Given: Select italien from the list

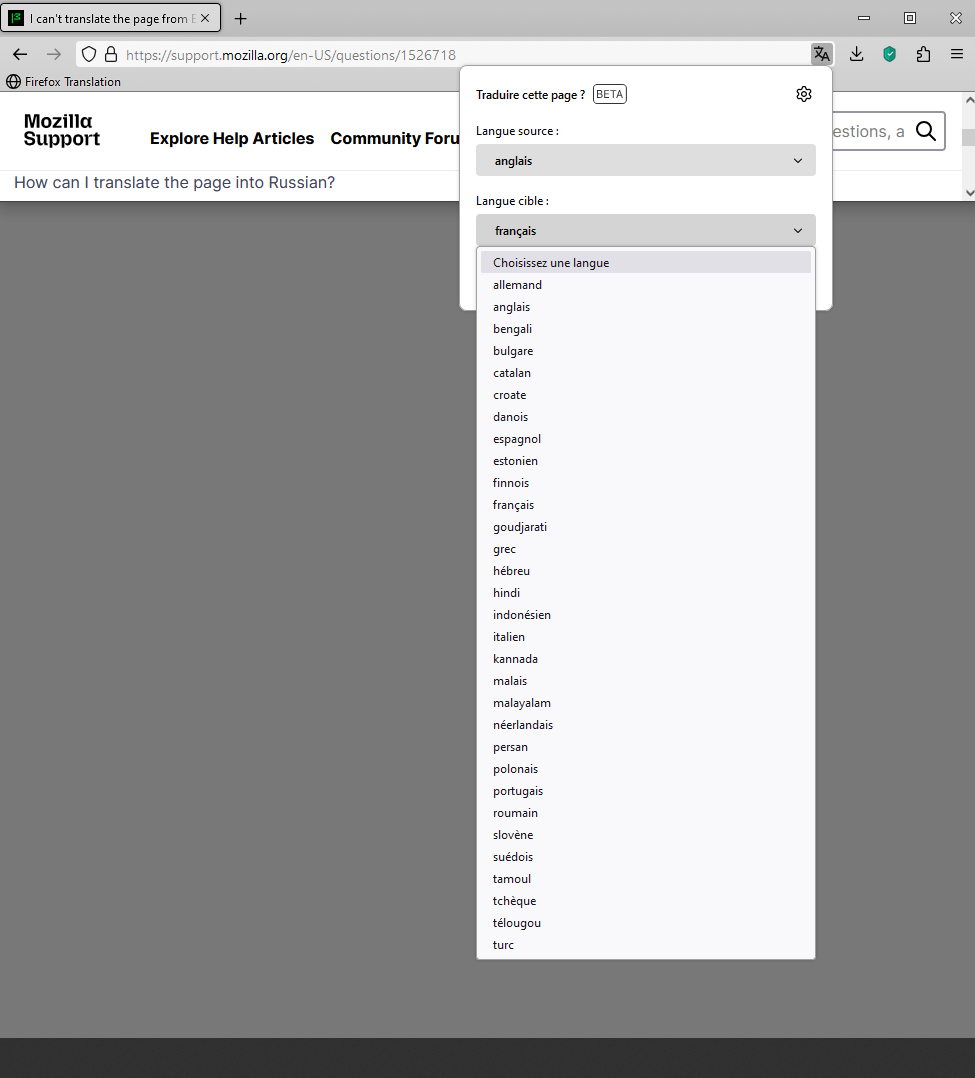Looking at the screenshot, I should pos(646,637).
